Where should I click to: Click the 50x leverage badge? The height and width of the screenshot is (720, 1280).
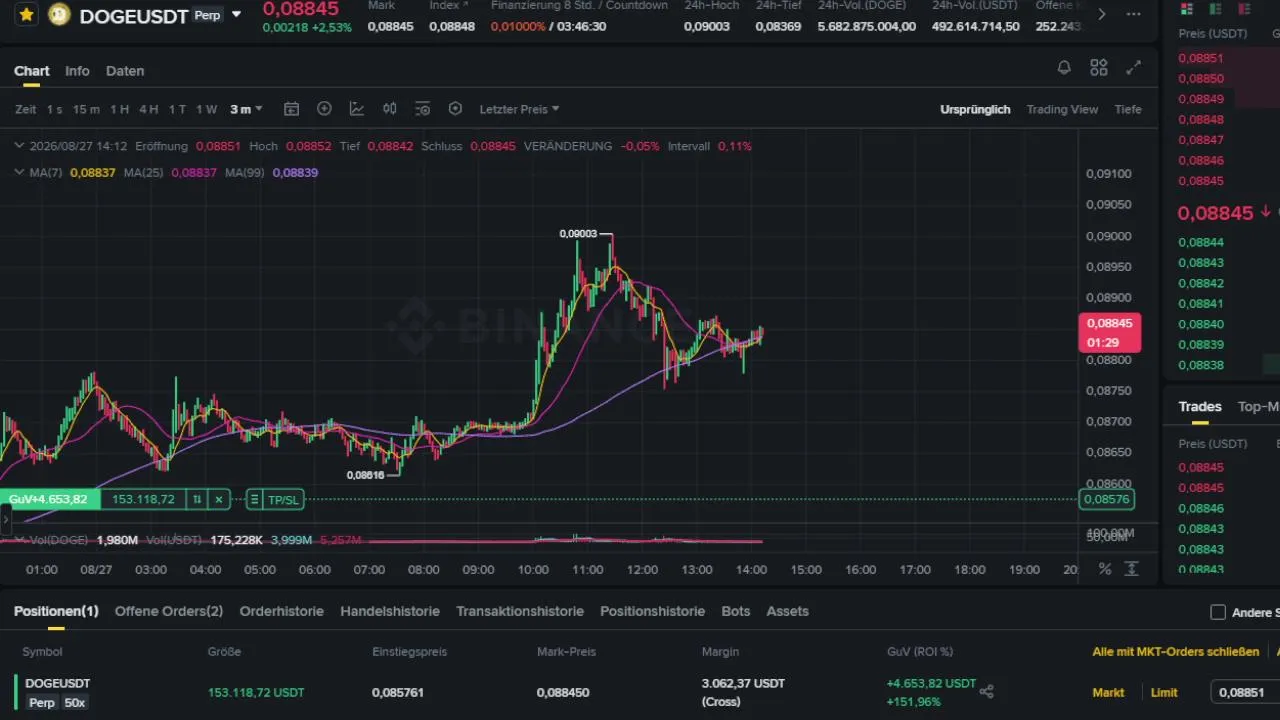(x=75, y=703)
